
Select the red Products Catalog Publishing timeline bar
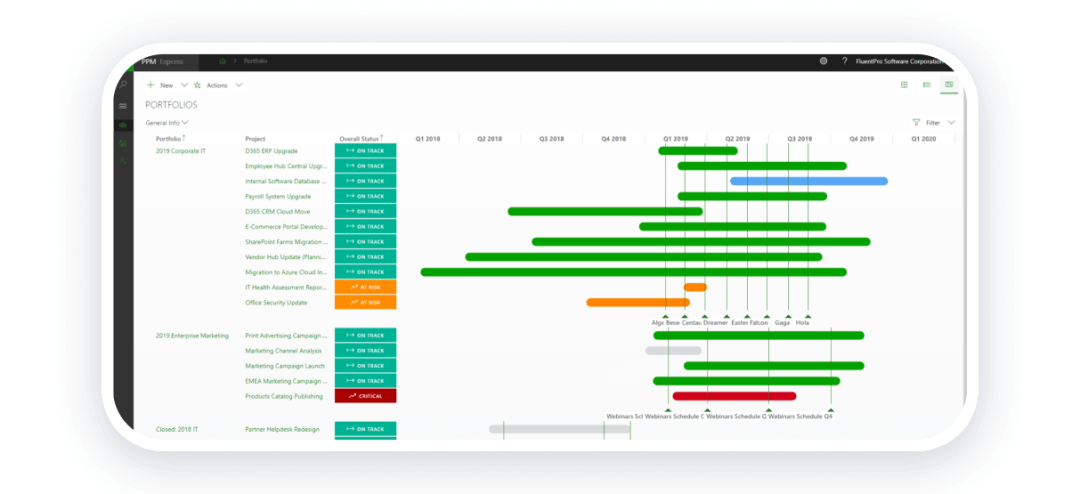[x=734, y=396]
